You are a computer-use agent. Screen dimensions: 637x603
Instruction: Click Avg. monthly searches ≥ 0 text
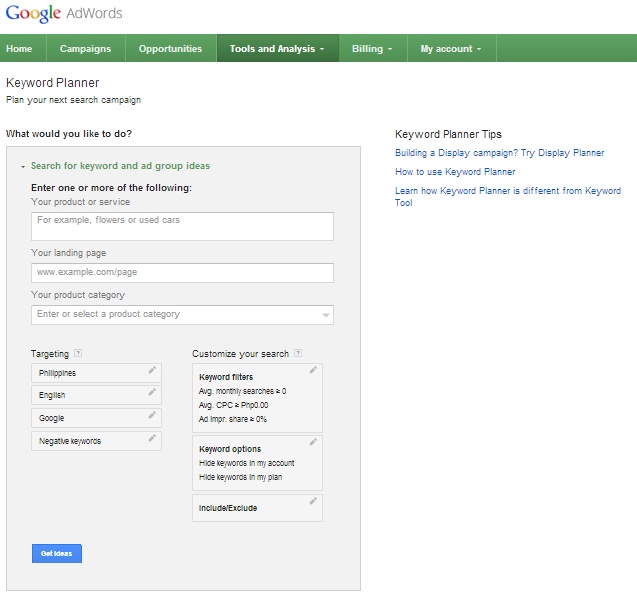click(x=243, y=391)
